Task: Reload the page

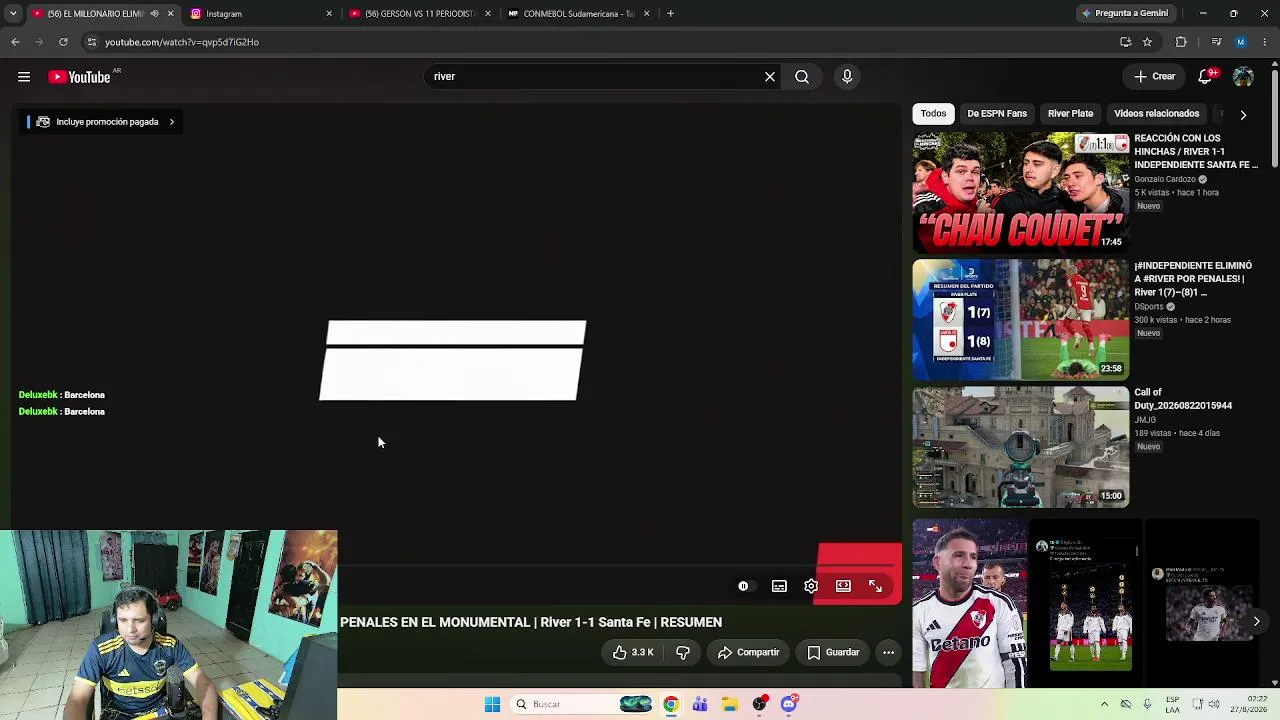Action: pyautogui.click(x=63, y=42)
